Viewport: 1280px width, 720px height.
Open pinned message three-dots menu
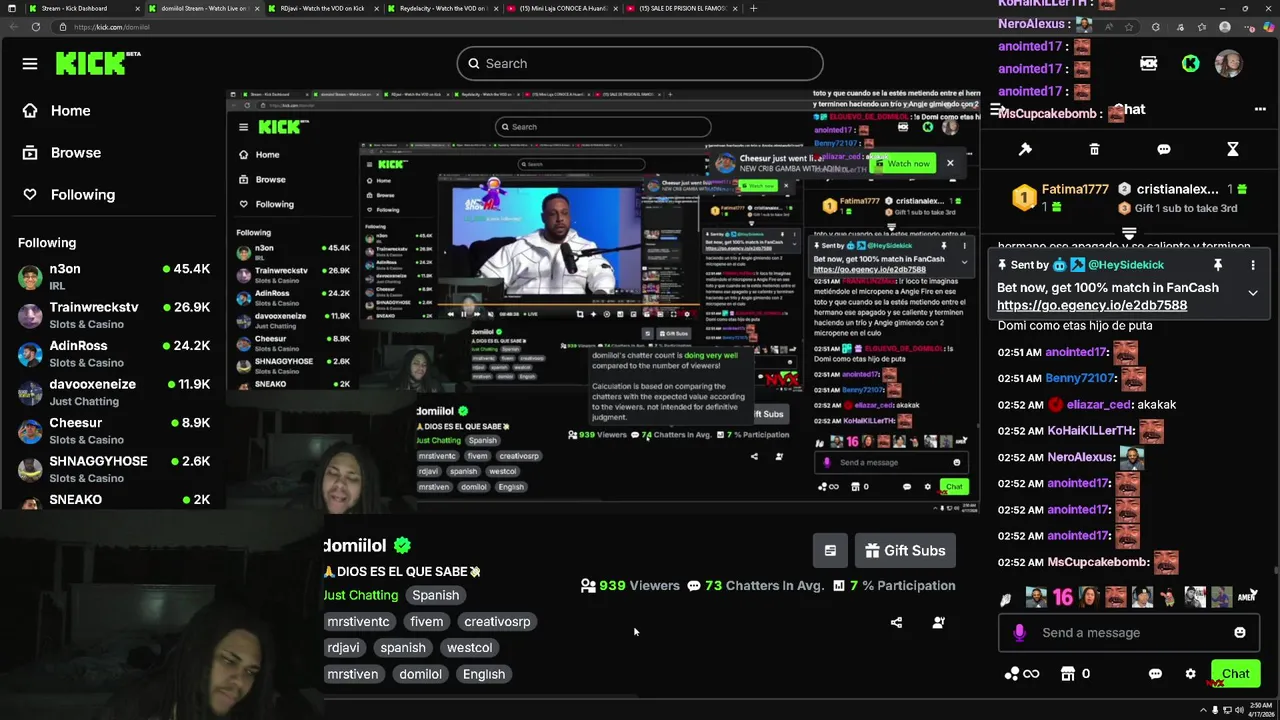[x=1252, y=265]
